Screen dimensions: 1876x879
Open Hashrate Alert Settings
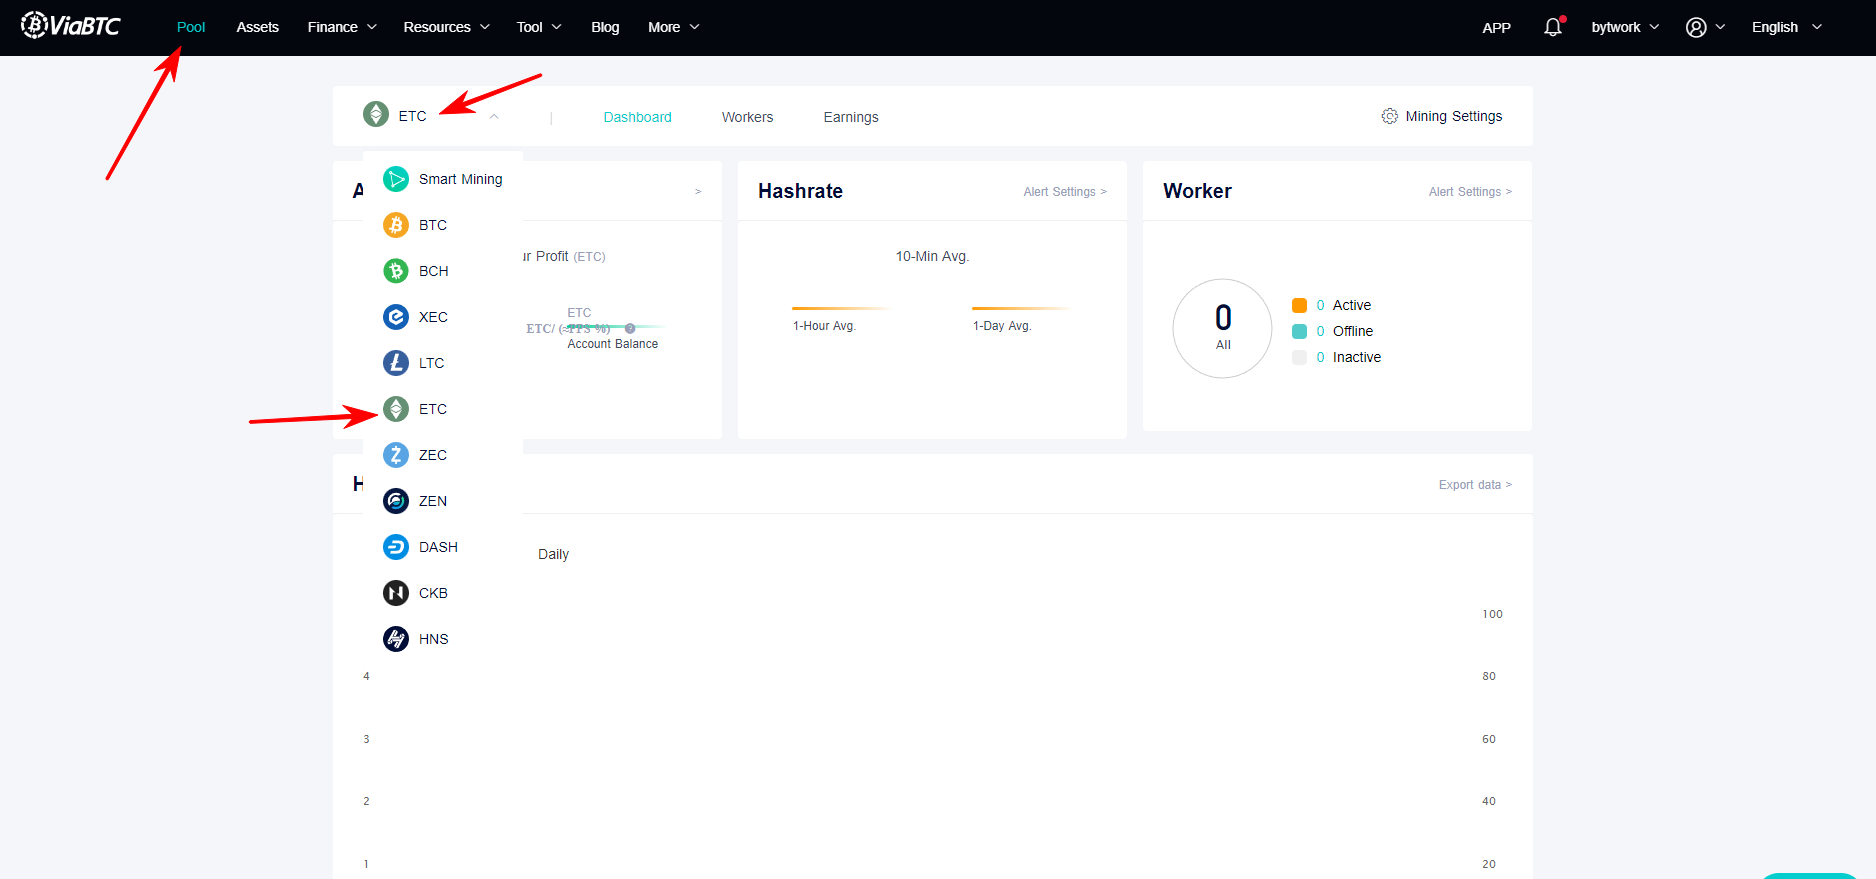click(x=1065, y=192)
